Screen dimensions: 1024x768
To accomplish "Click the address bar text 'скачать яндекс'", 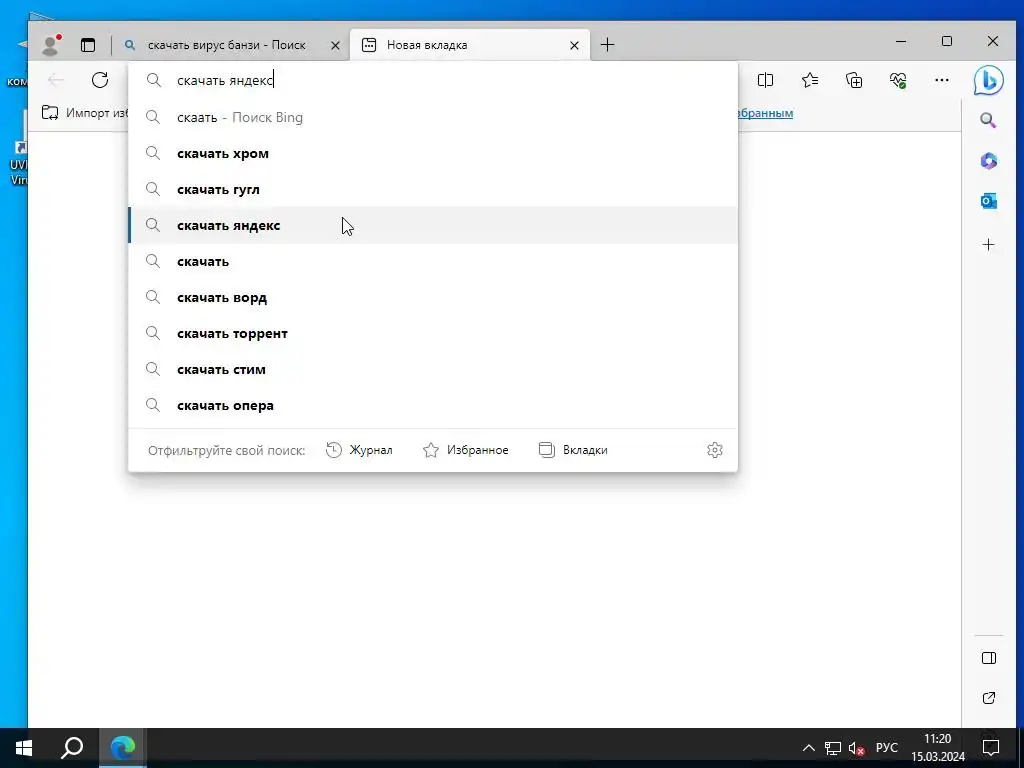I will (225, 80).
